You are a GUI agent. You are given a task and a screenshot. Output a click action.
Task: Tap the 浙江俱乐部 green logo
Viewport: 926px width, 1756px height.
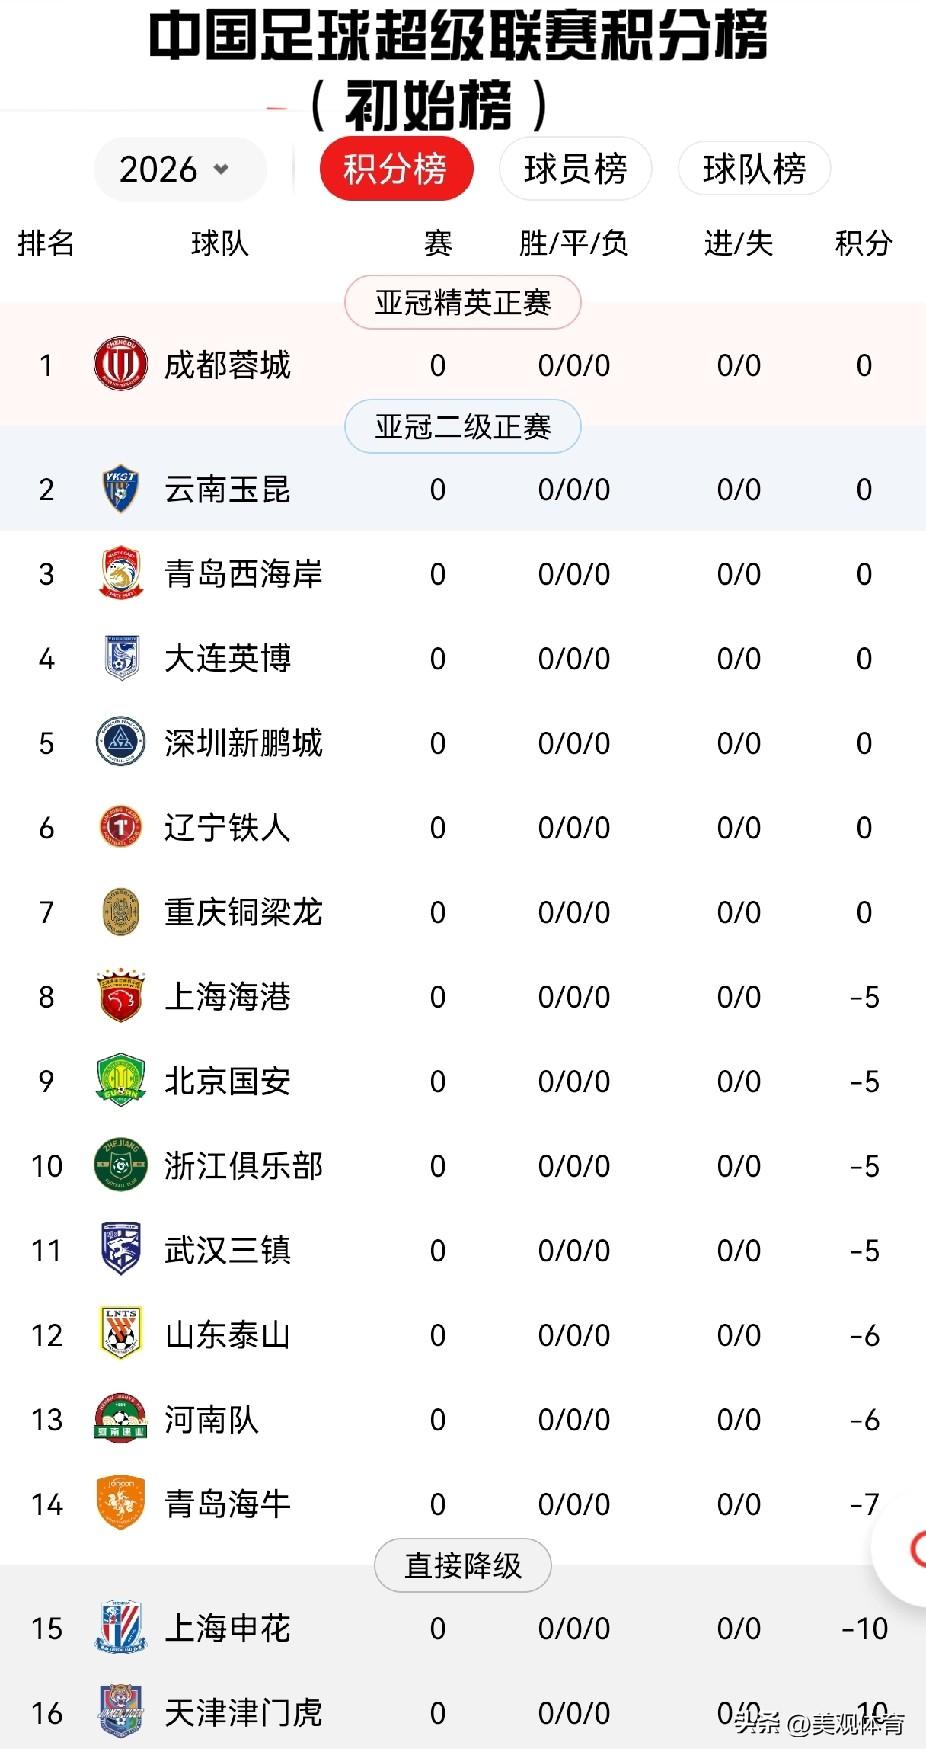[121, 1165]
